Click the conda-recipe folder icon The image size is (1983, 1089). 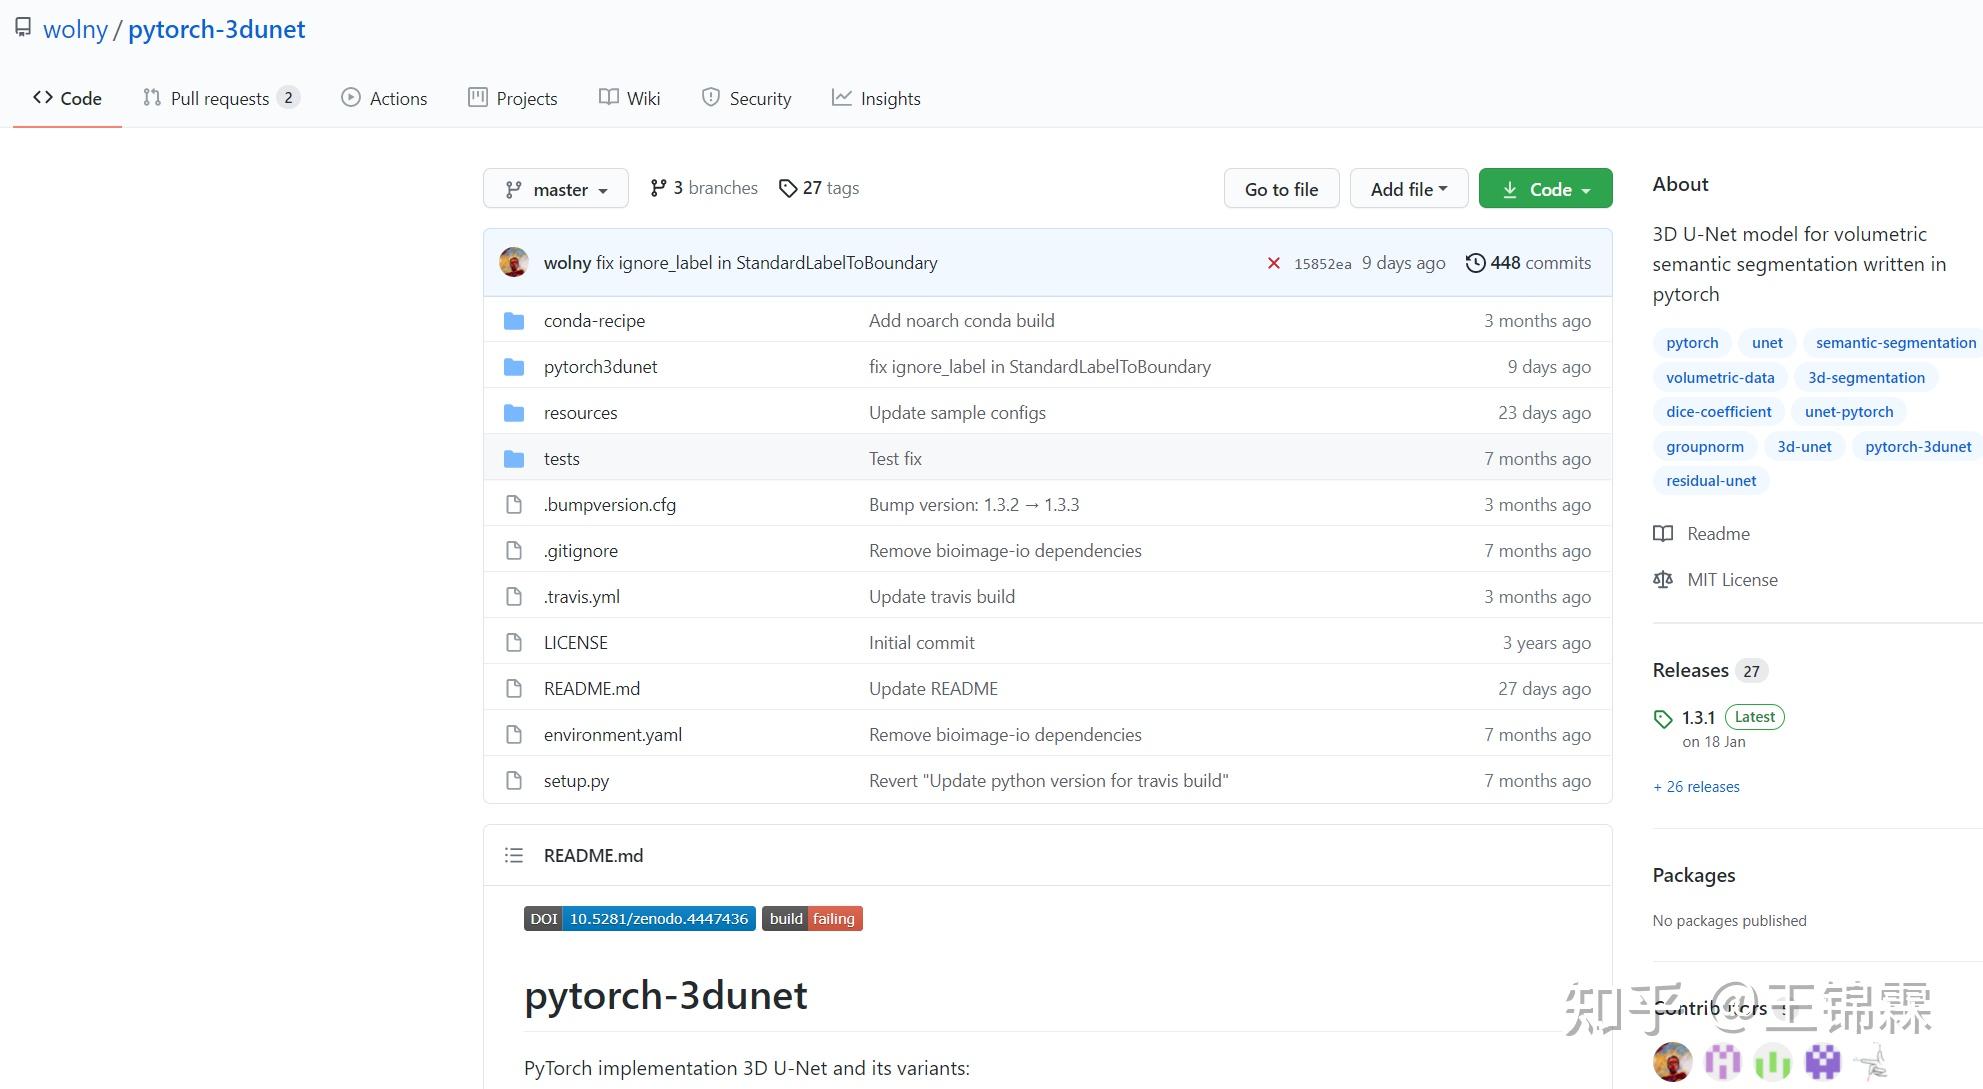[514, 321]
